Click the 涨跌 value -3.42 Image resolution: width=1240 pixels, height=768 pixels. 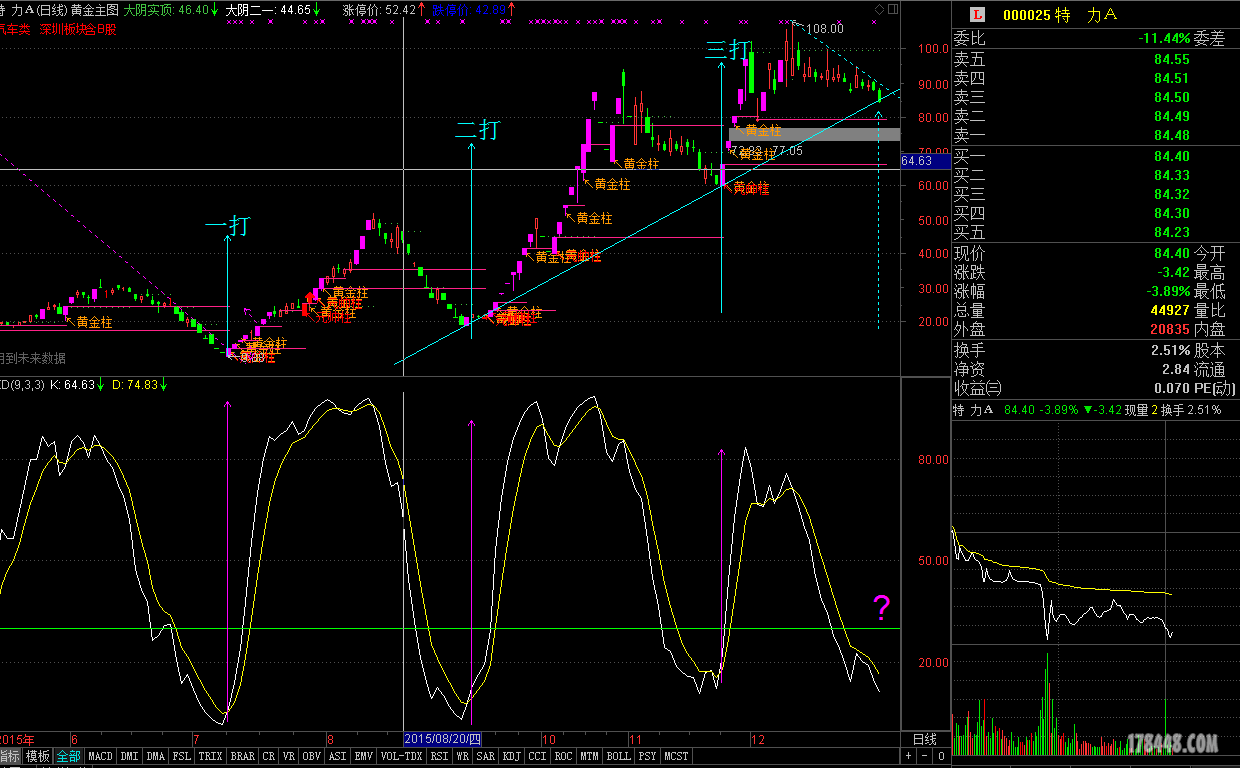(x=1172, y=272)
